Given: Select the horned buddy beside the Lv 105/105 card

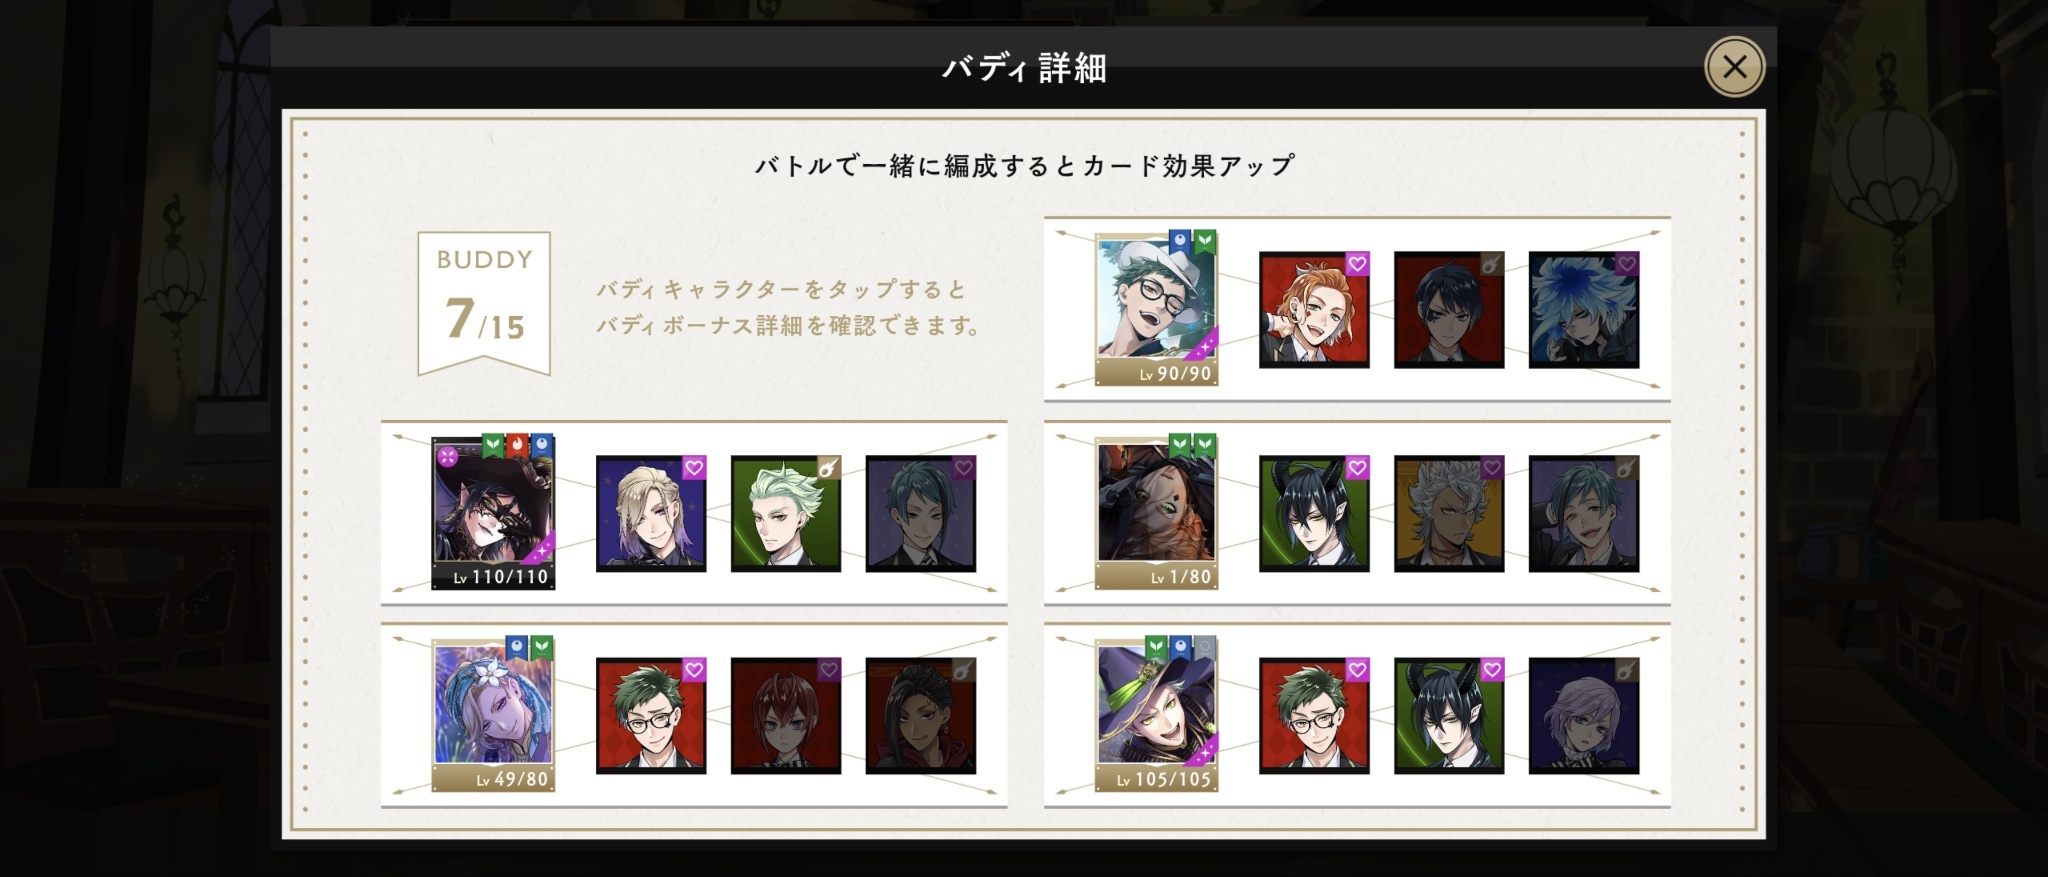Looking at the screenshot, I should (1449, 716).
